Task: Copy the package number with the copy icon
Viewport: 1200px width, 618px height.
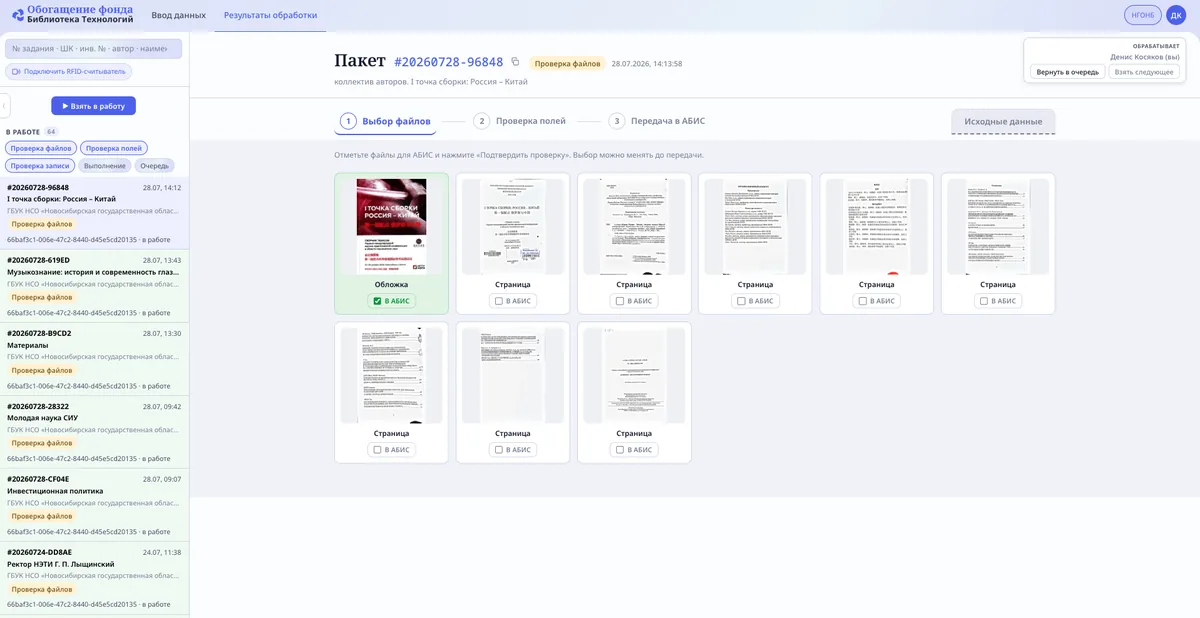Action: pos(516,62)
